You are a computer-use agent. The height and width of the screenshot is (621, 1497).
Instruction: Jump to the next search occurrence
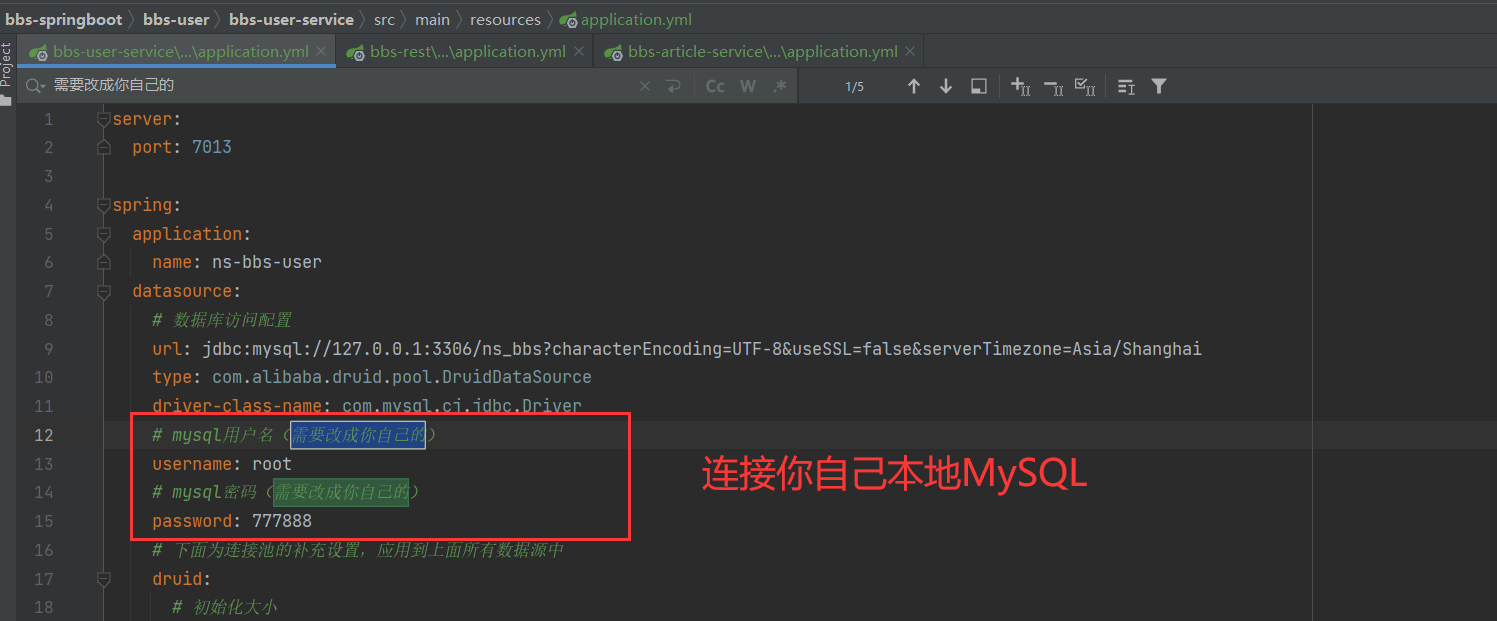point(945,86)
